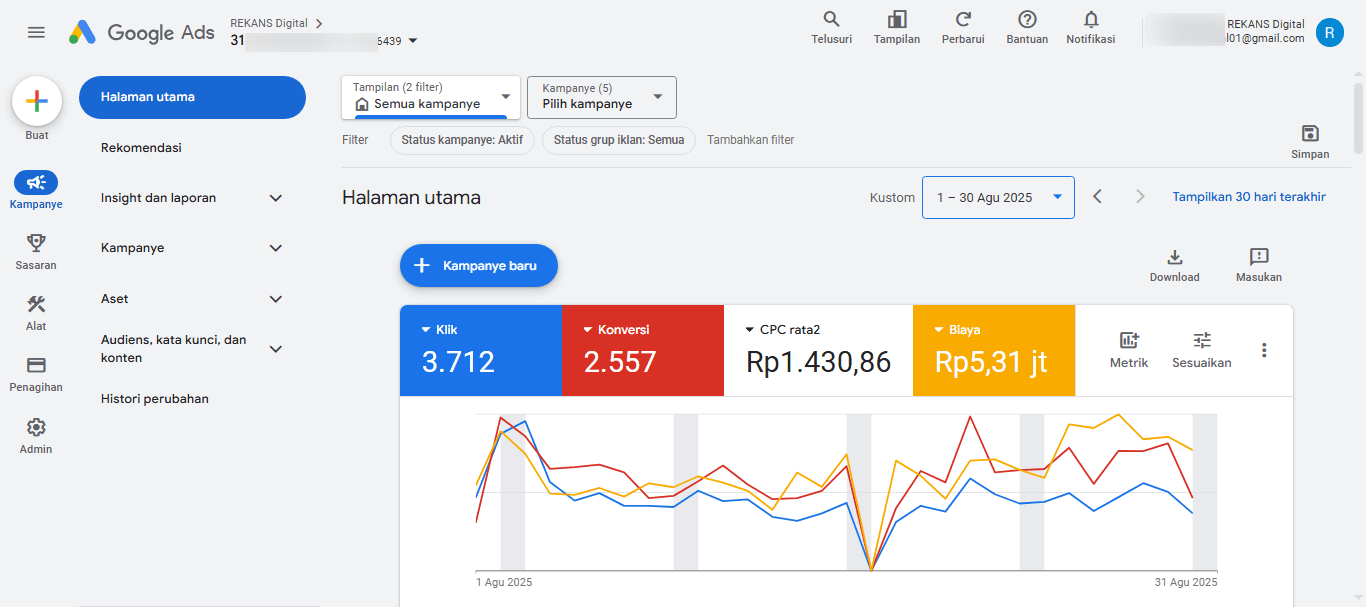Select the red Konversi metric tile

[x=642, y=351]
